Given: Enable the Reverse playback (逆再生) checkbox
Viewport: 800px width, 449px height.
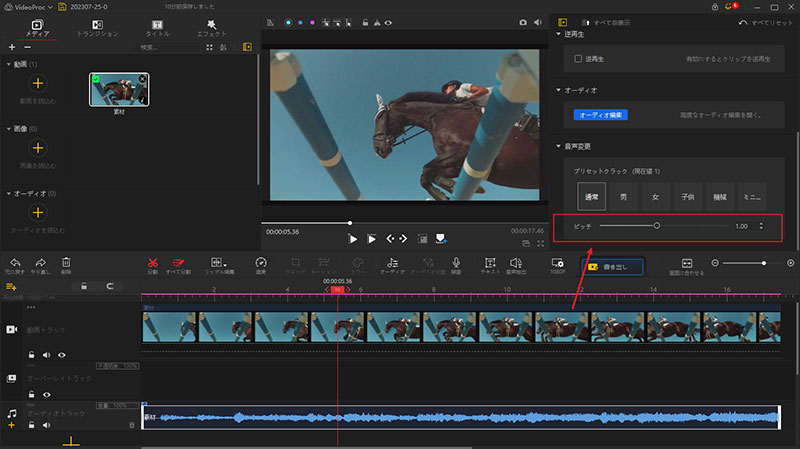Looking at the screenshot, I should [x=578, y=59].
